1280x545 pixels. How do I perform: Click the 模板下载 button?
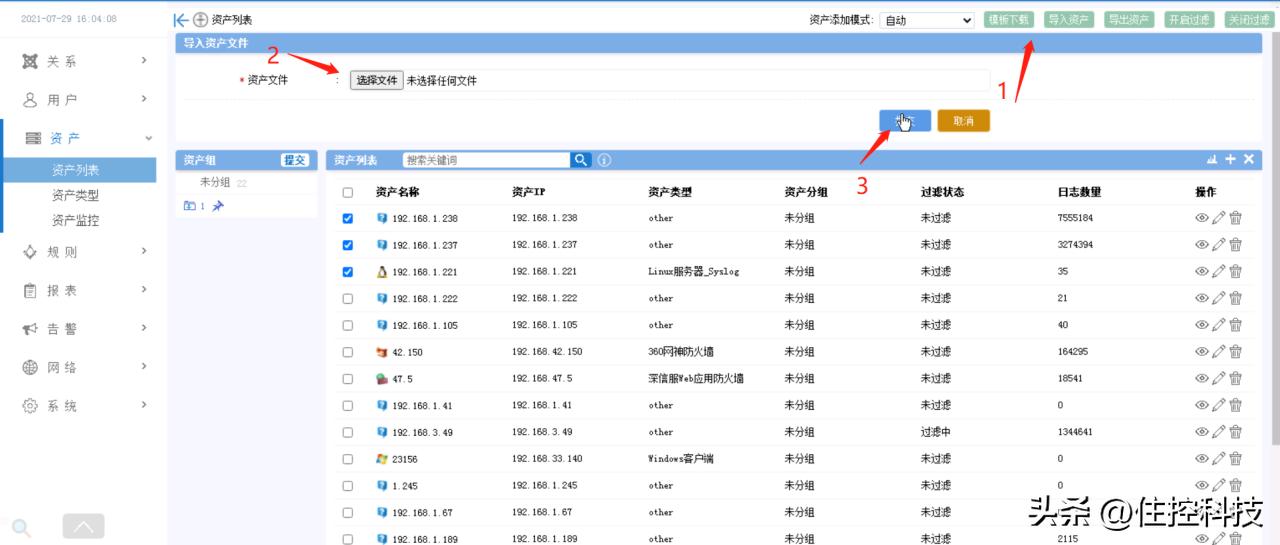click(x=1008, y=19)
